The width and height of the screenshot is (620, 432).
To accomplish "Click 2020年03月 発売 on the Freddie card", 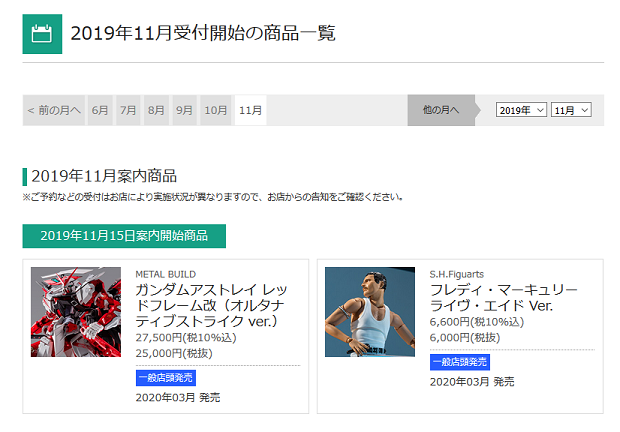I will point(472,382).
